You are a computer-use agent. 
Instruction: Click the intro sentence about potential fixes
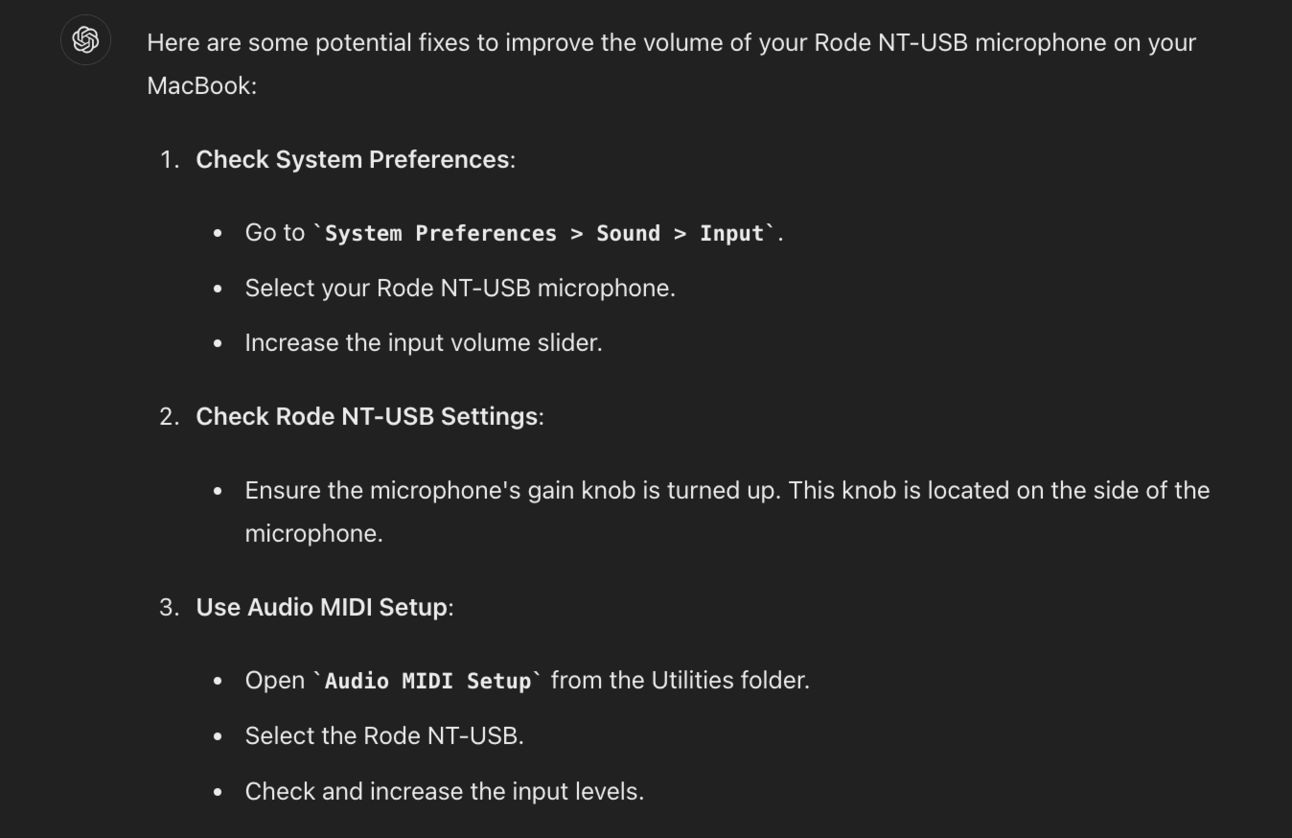[671, 43]
